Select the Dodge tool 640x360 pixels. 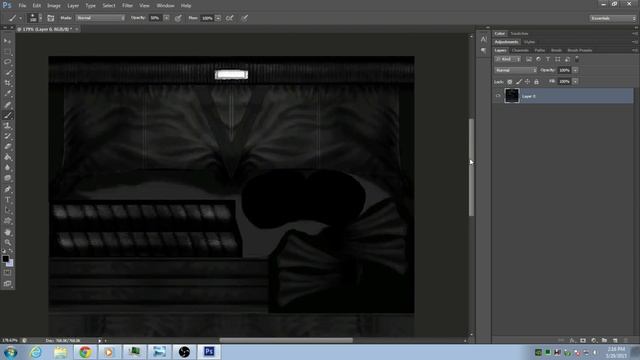click(7, 179)
